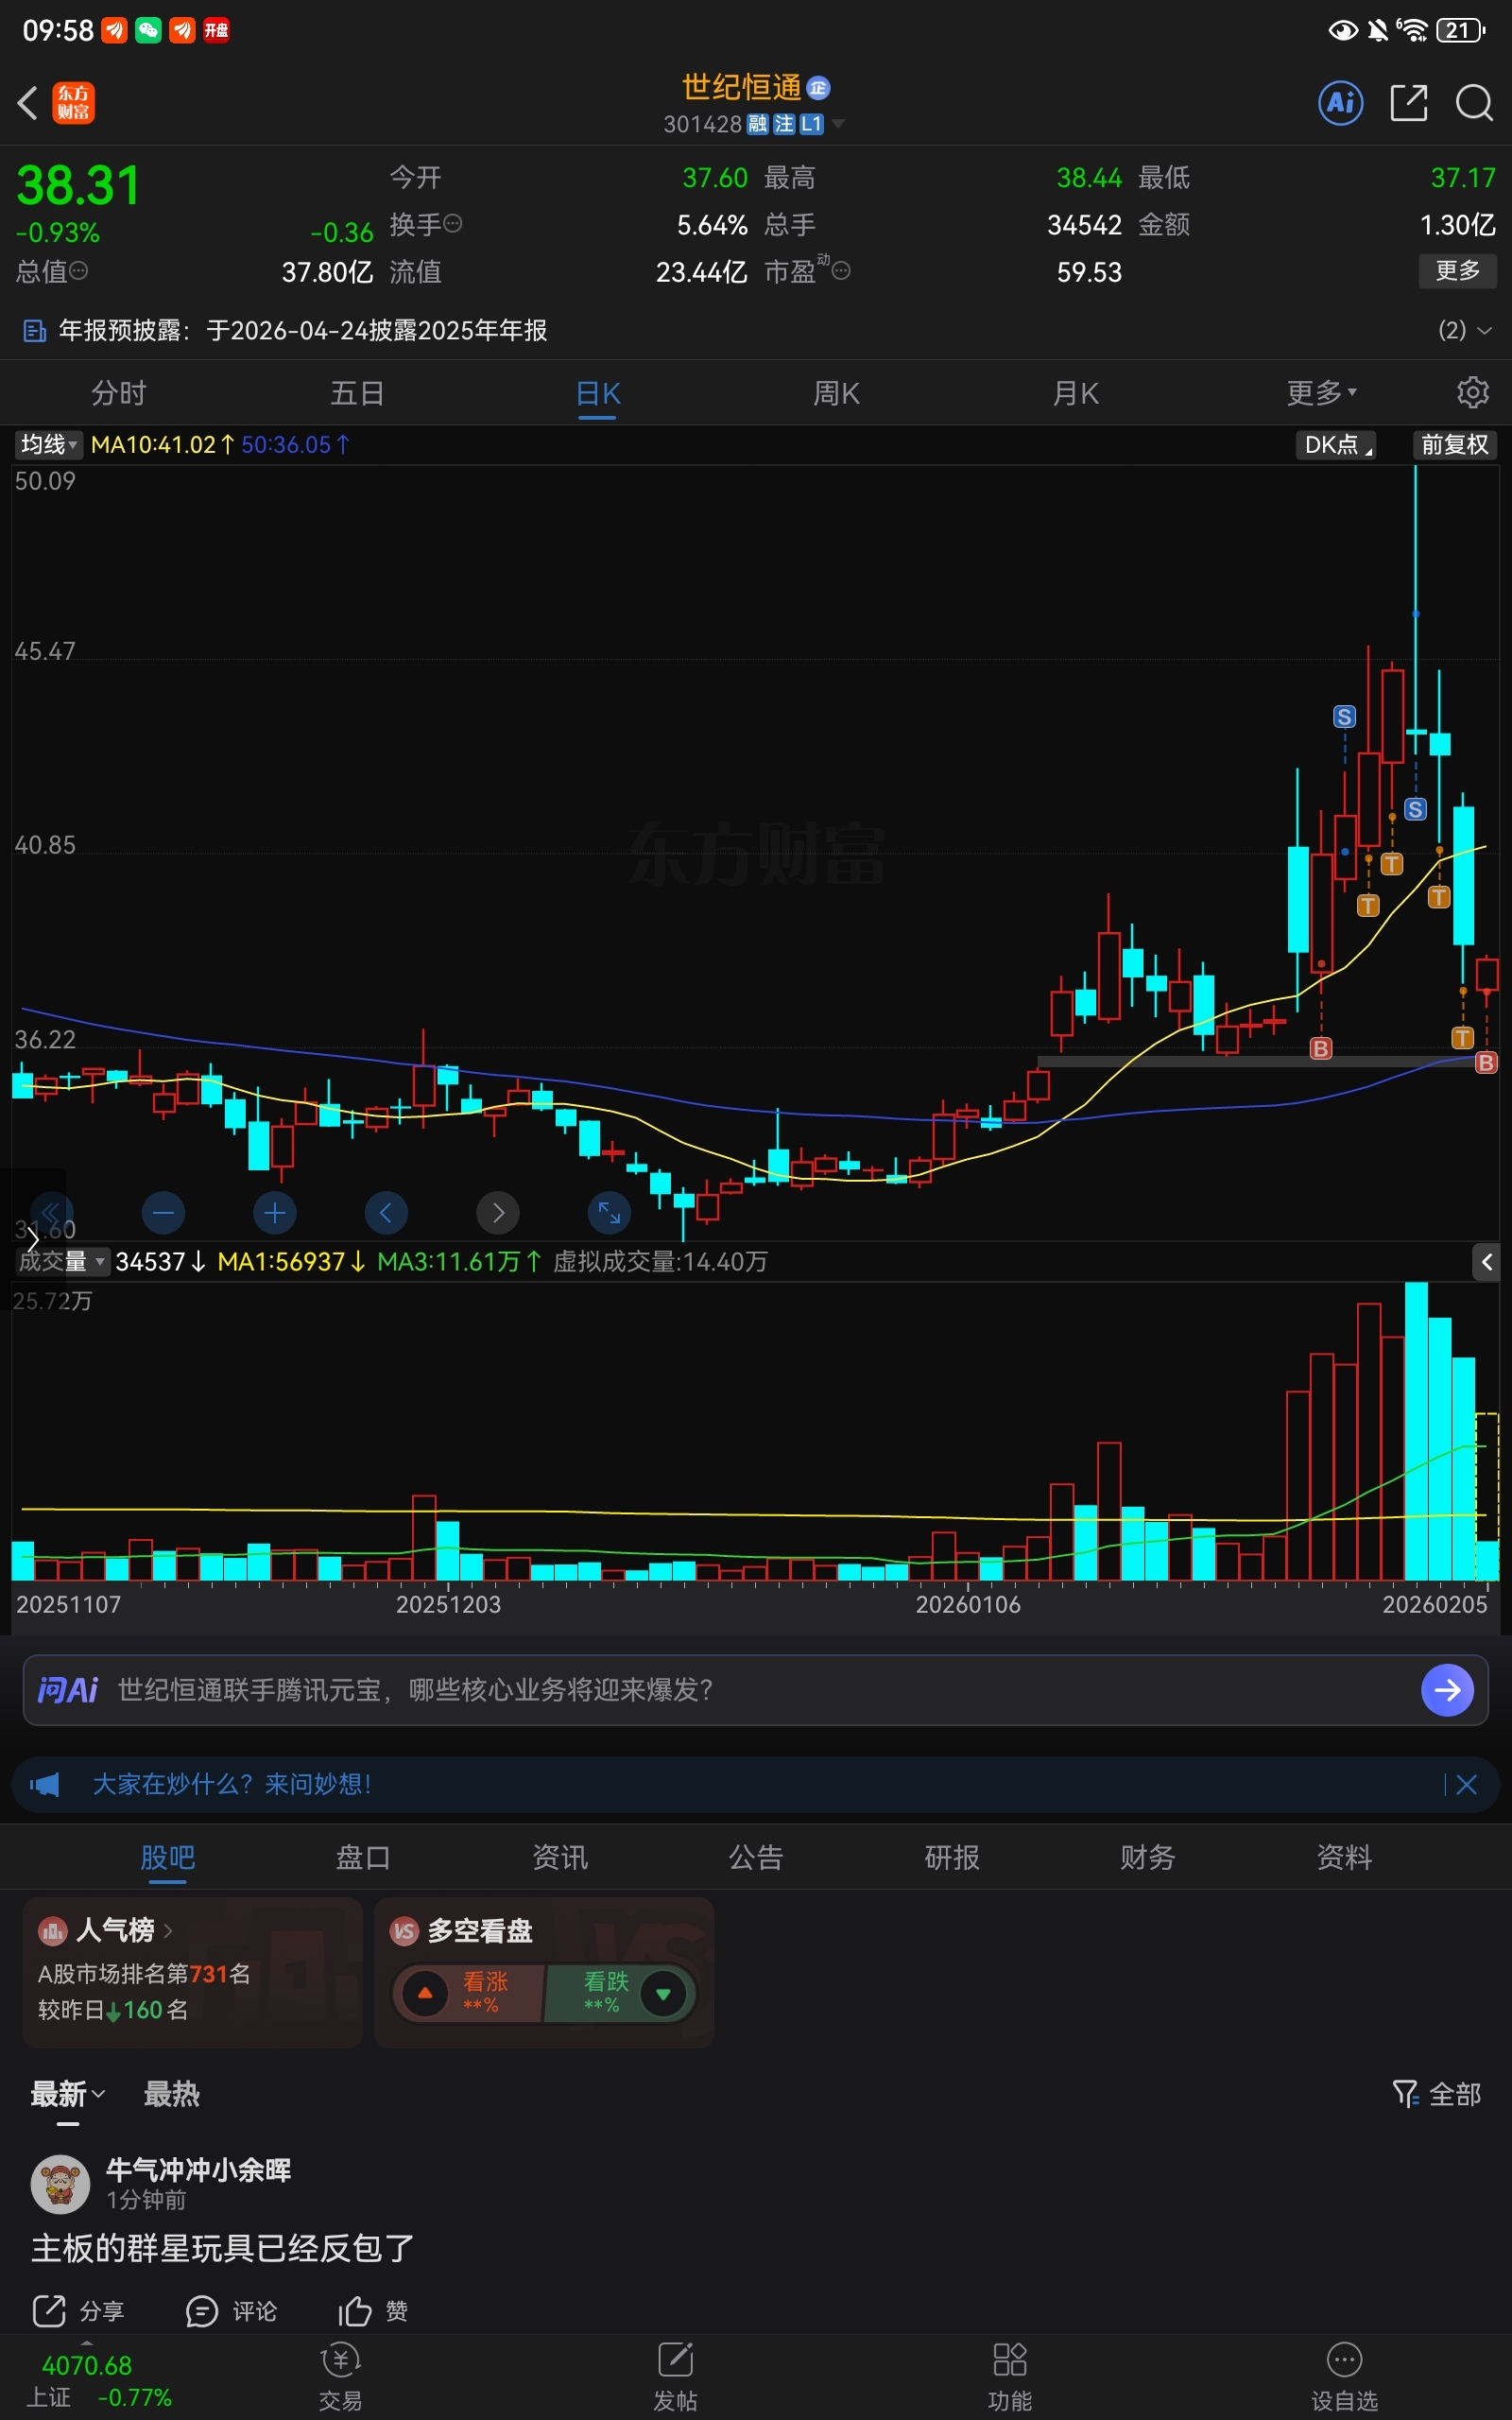
Task: Tap the B marker at chart right edge
Action: [x=1486, y=1062]
